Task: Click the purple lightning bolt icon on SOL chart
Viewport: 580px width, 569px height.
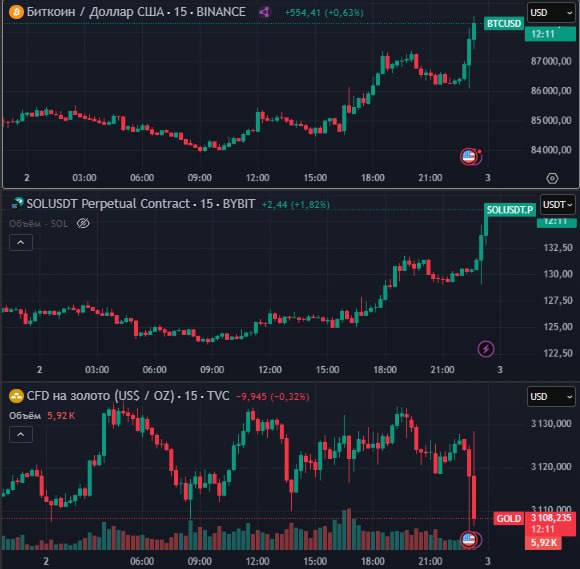Action: coord(486,349)
